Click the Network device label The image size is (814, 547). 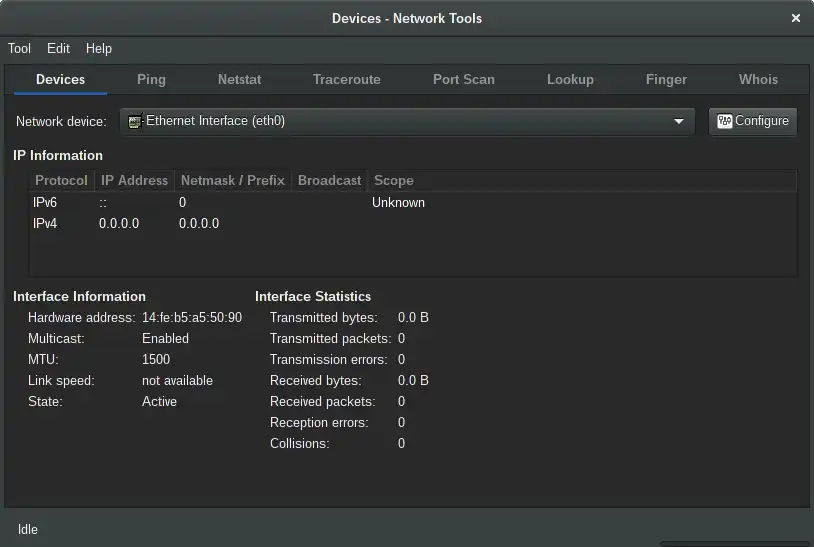pyautogui.click(x=61, y=121)
